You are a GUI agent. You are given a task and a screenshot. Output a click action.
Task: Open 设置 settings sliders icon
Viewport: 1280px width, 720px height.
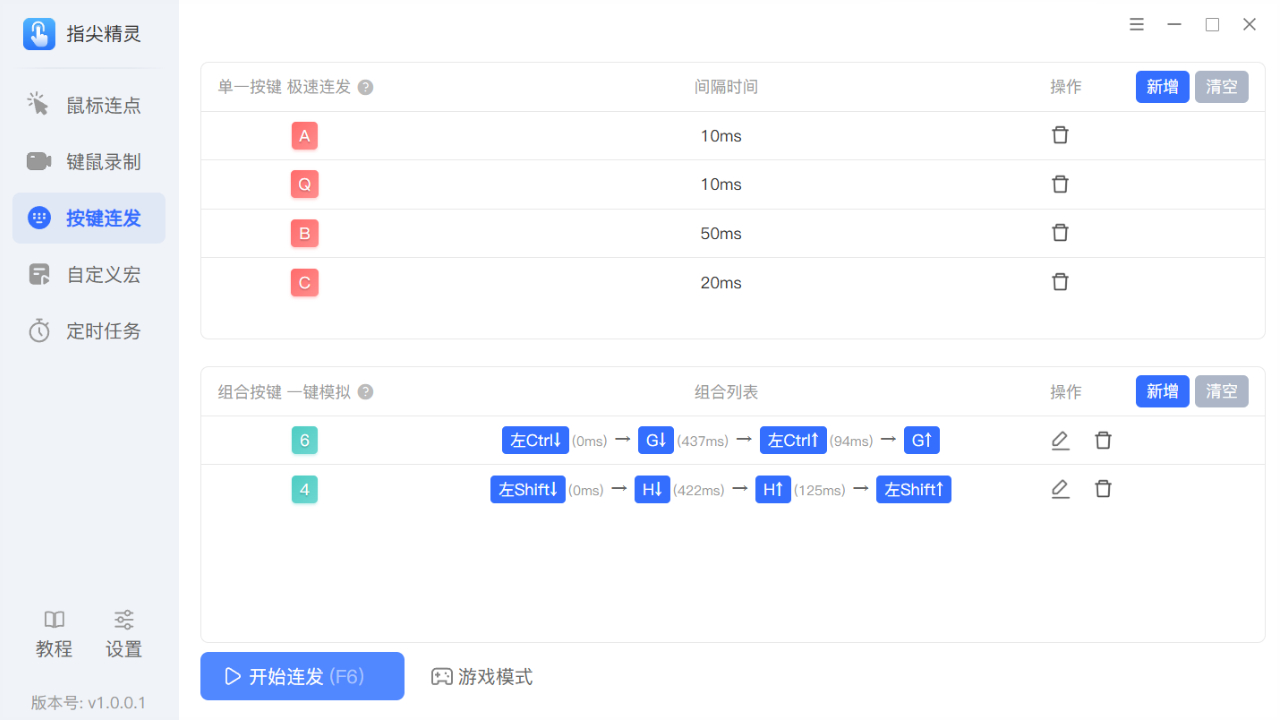[x=124, y=620]
